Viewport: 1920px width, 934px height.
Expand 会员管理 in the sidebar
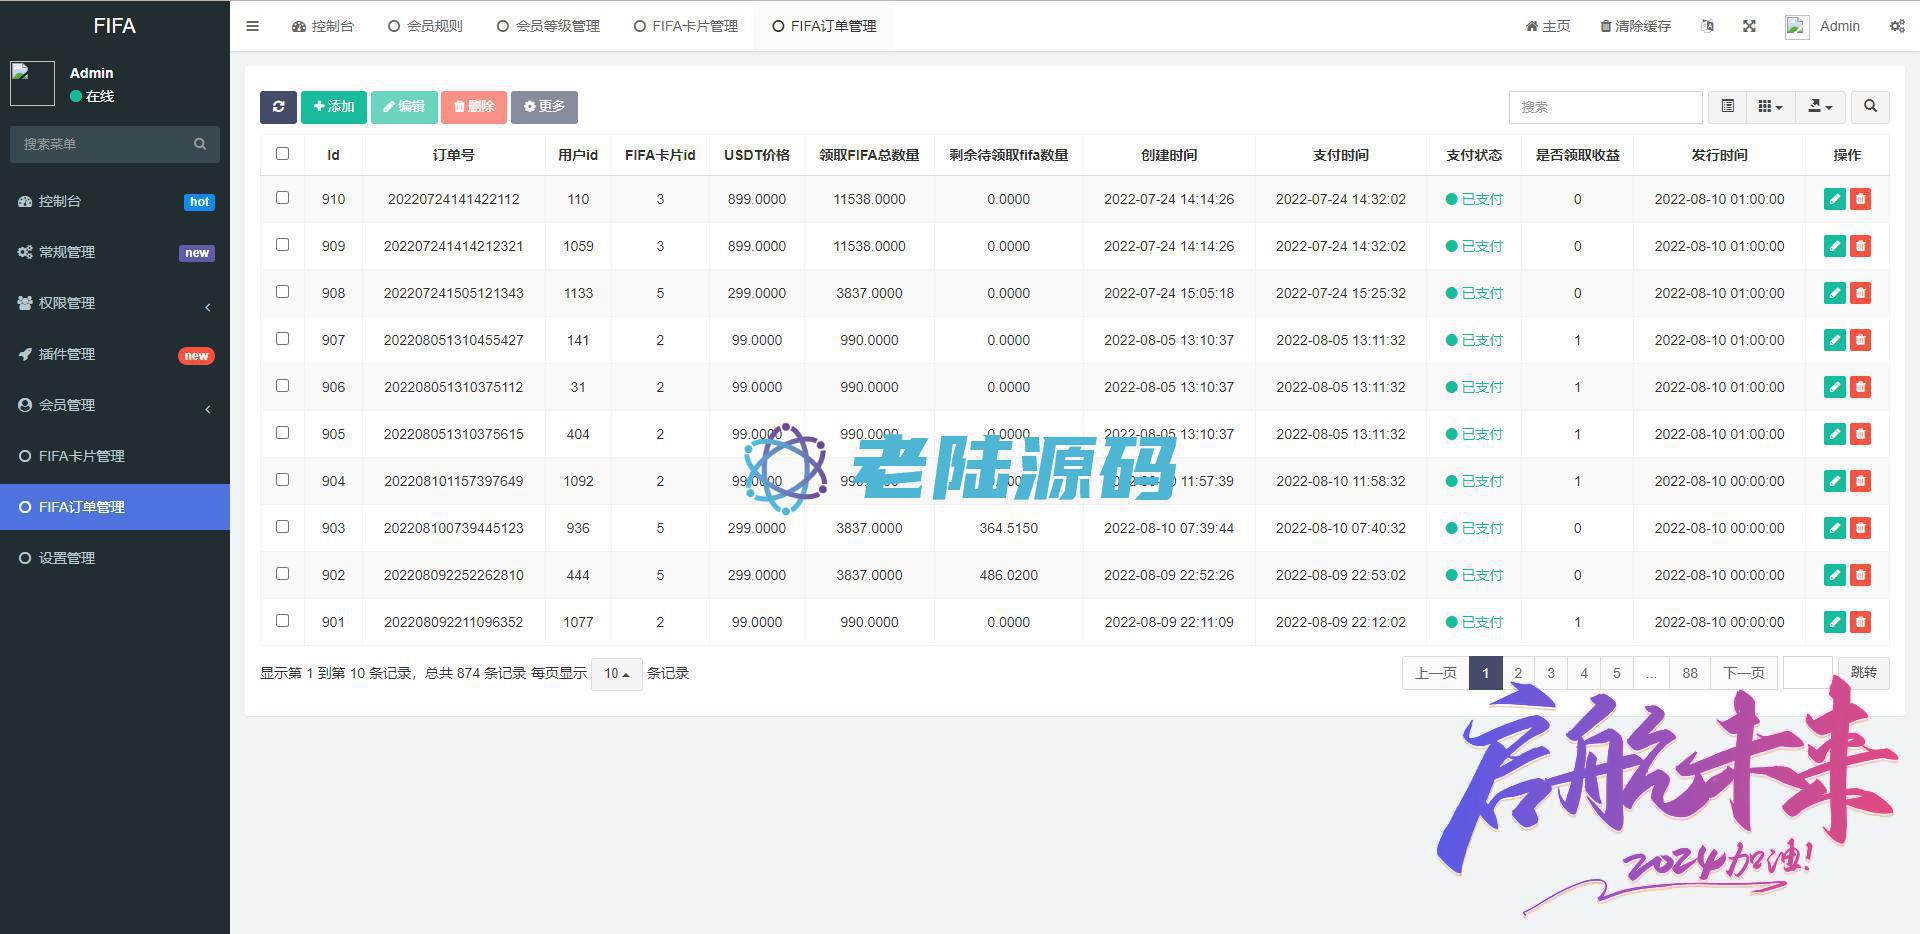point(115,405)
